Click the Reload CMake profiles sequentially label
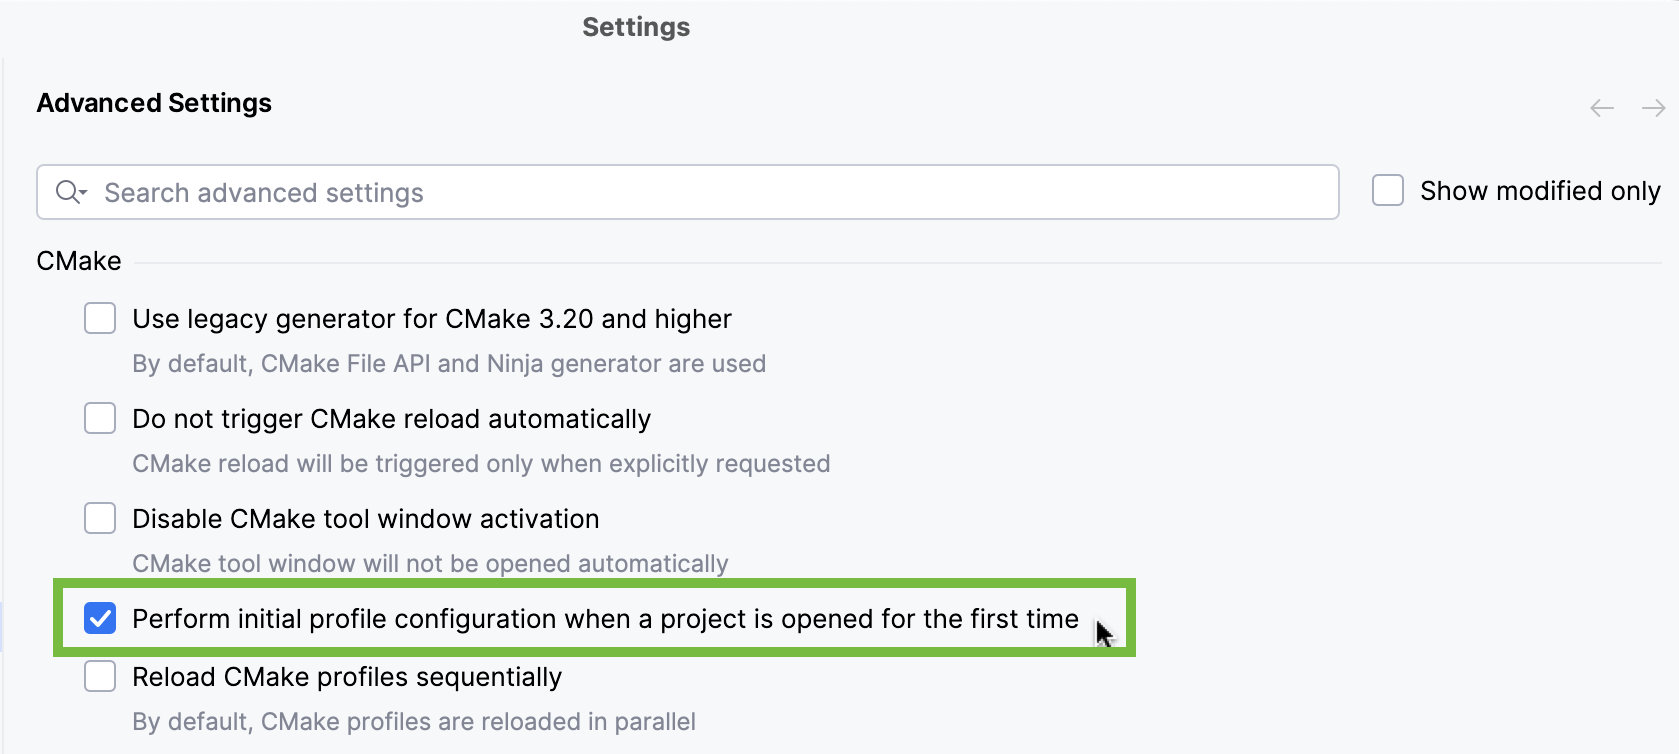Image resolution: width=1679 pixels, height=754 pixels. (x=347, y=676)
